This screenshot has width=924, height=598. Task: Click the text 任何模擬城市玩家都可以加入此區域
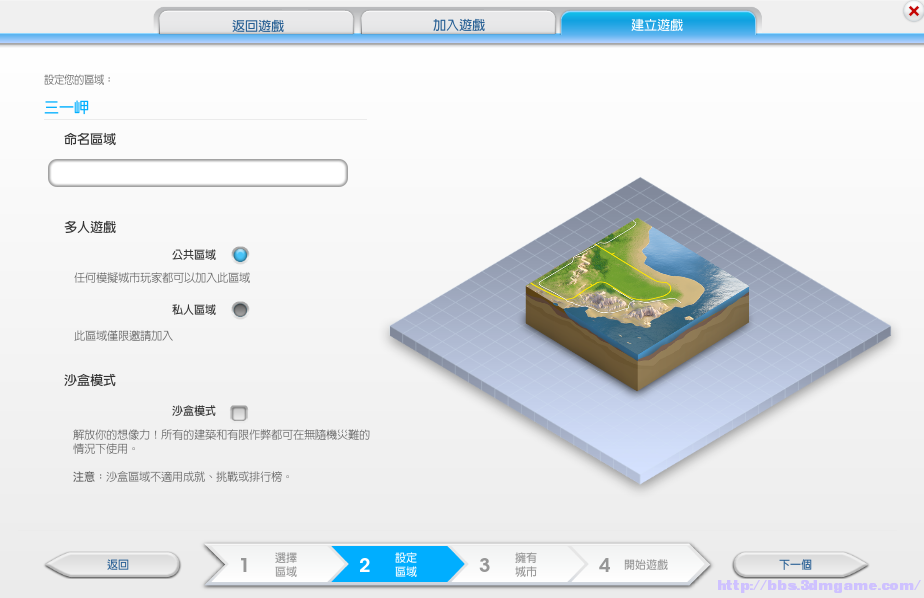162,277
